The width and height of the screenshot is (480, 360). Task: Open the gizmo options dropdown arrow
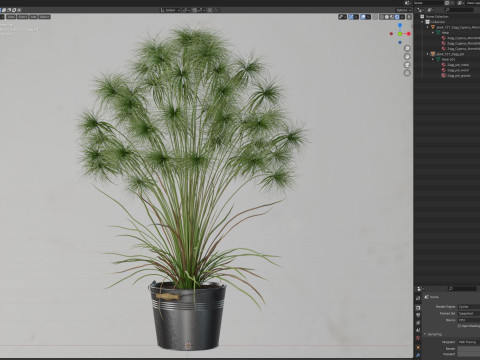click(356, 17)
